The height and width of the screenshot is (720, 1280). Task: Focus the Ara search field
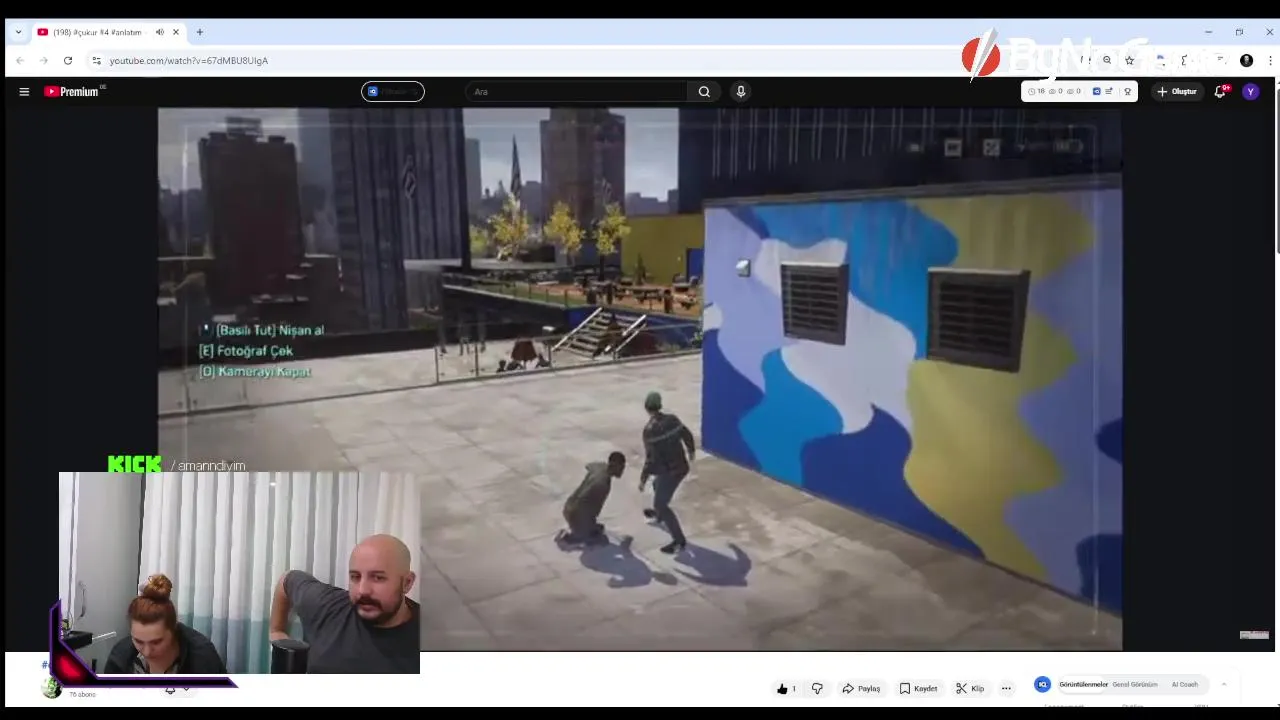click(577, 92)
